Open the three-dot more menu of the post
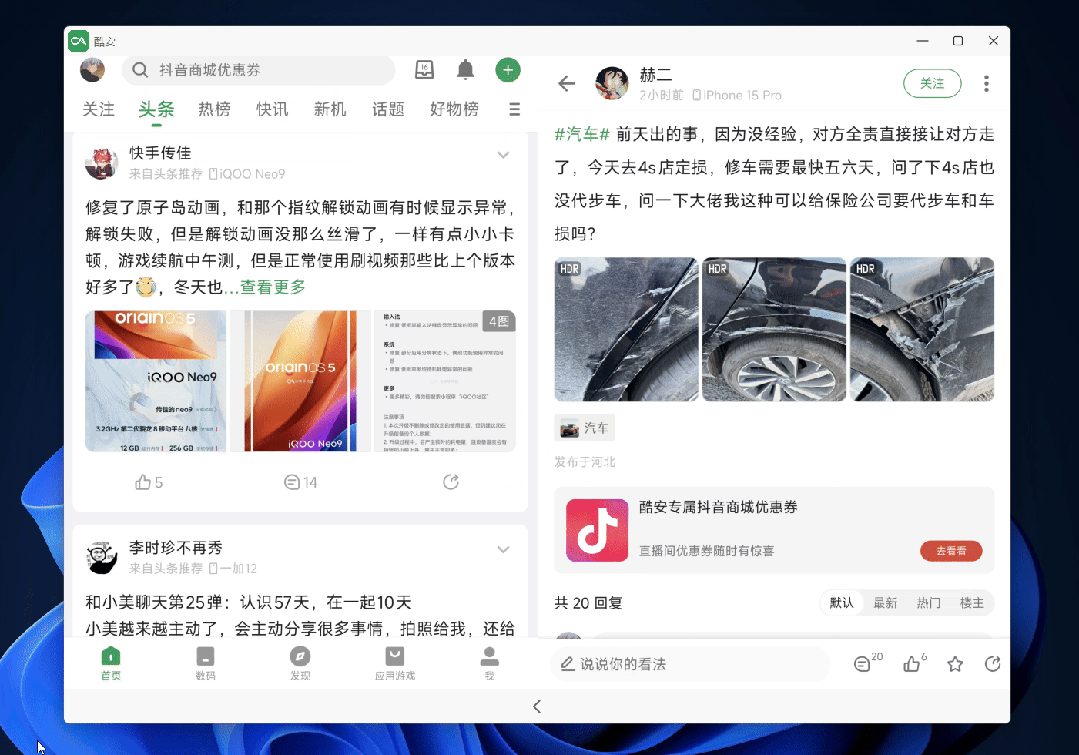Screen dimensions: 1079x755 pos(986,84)
